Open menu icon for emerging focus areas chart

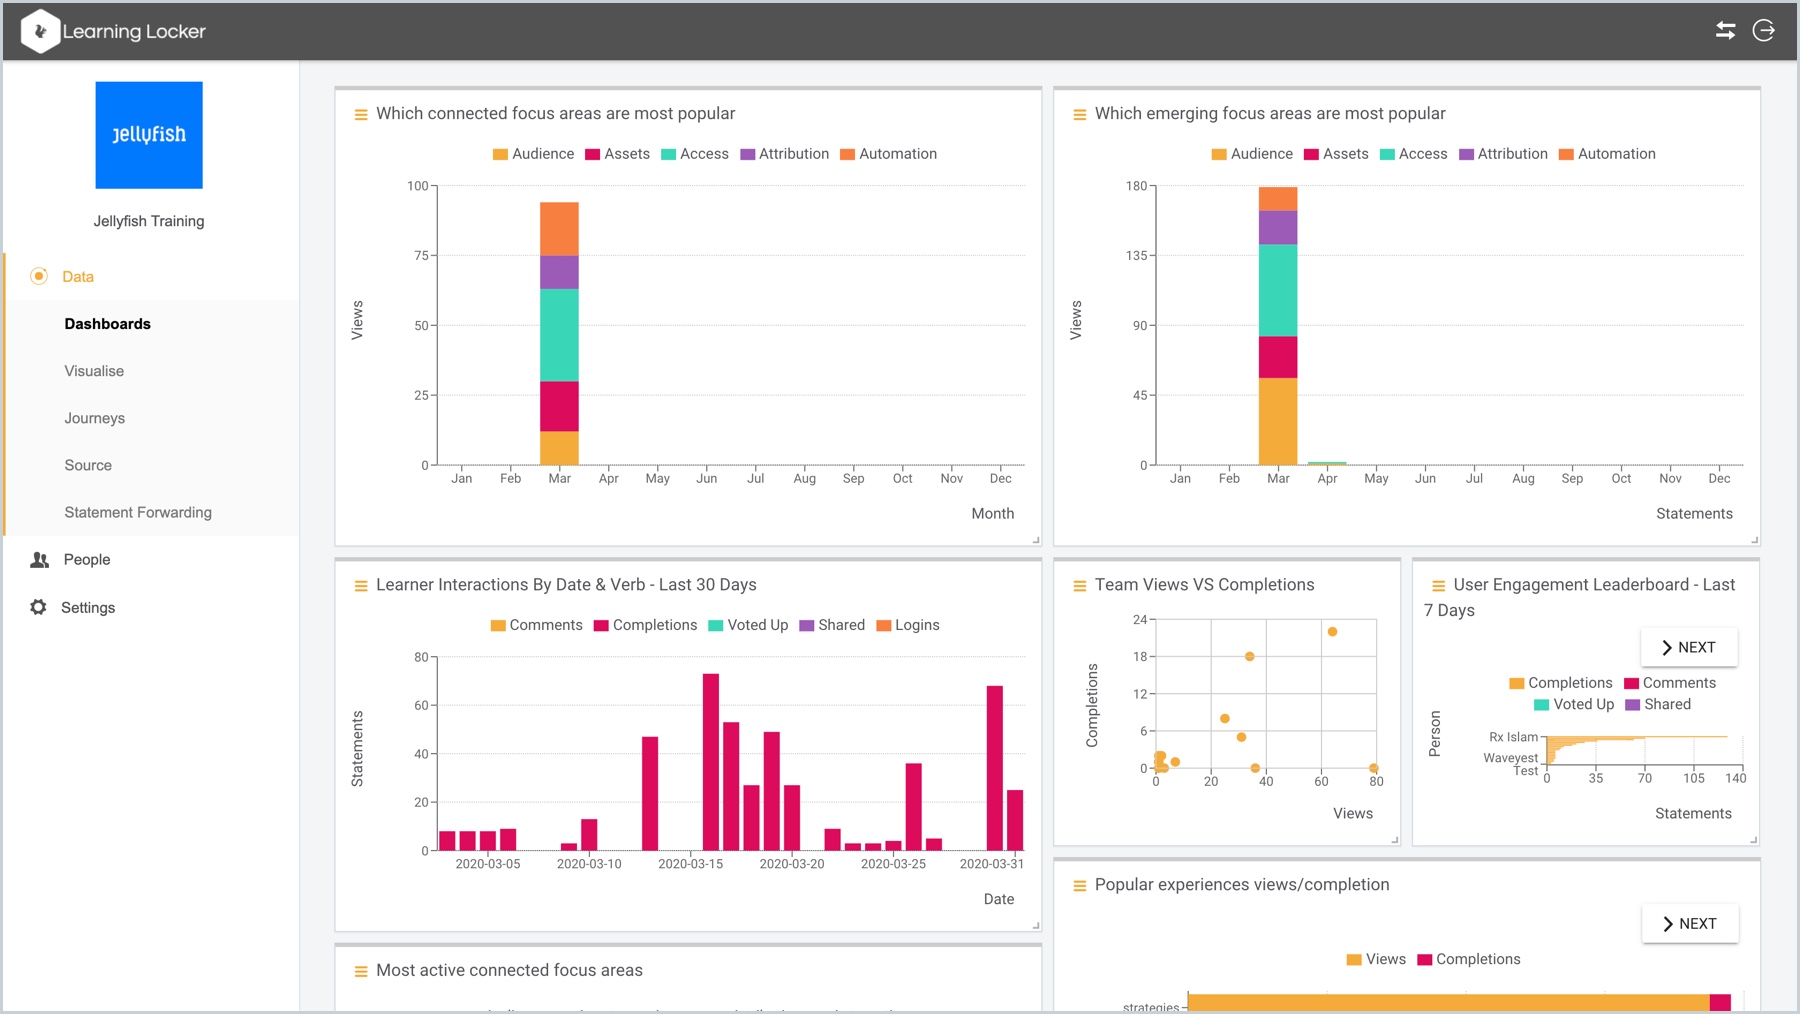point(1079,115)
